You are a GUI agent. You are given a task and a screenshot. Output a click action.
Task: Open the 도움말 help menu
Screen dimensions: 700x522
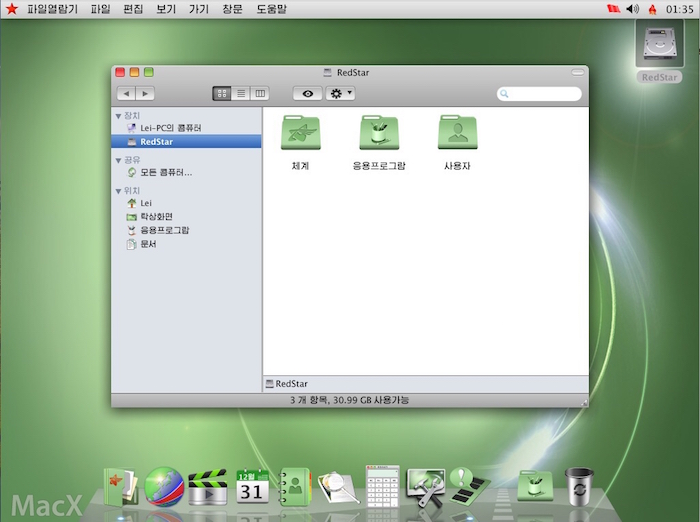click(x=271, y=9)
